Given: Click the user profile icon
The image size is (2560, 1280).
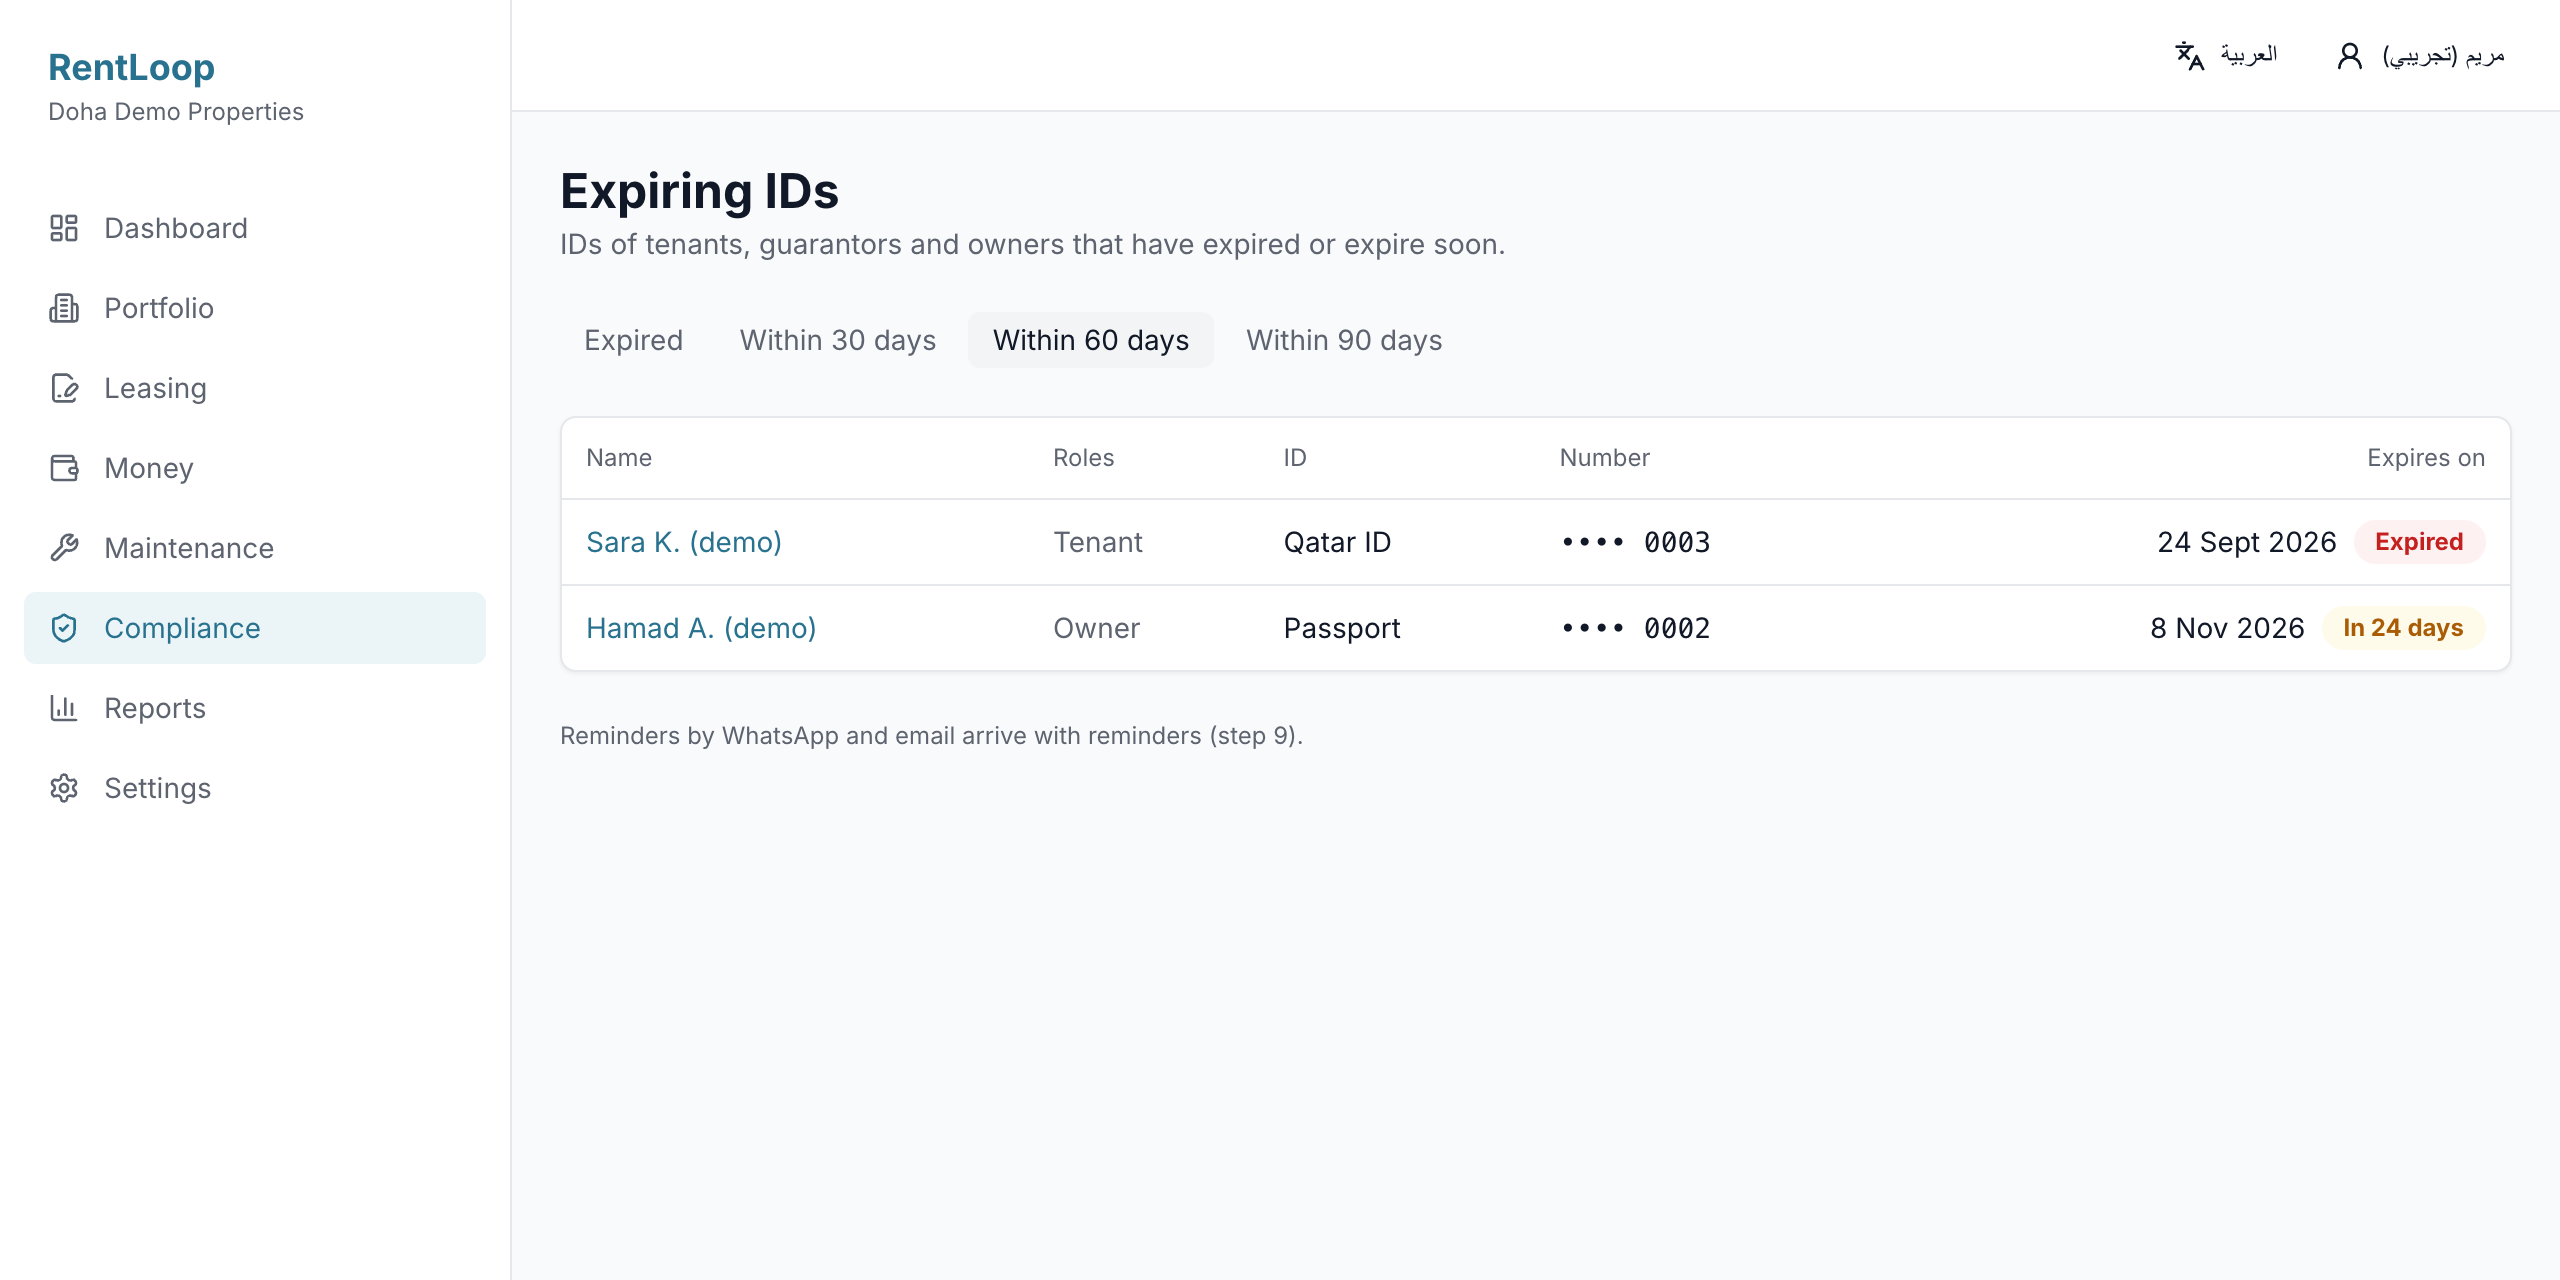Looking at the screenshot, I should point(2350,56).
